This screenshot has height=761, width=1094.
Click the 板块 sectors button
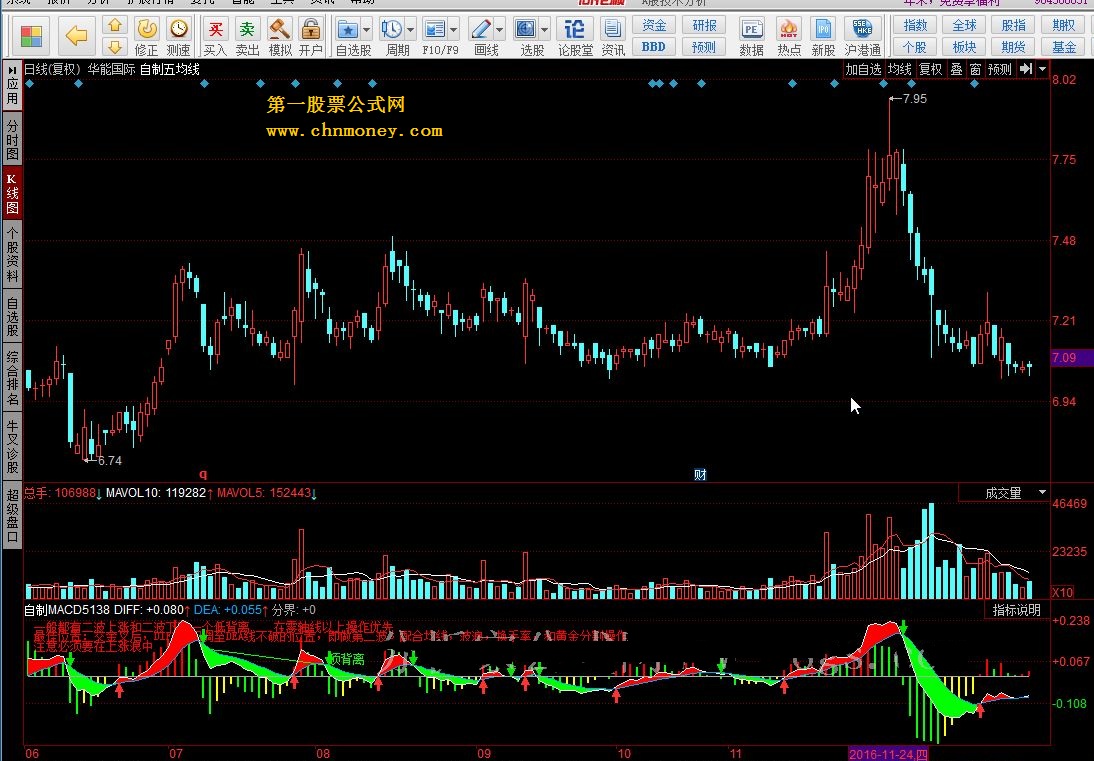pos(964,47)
